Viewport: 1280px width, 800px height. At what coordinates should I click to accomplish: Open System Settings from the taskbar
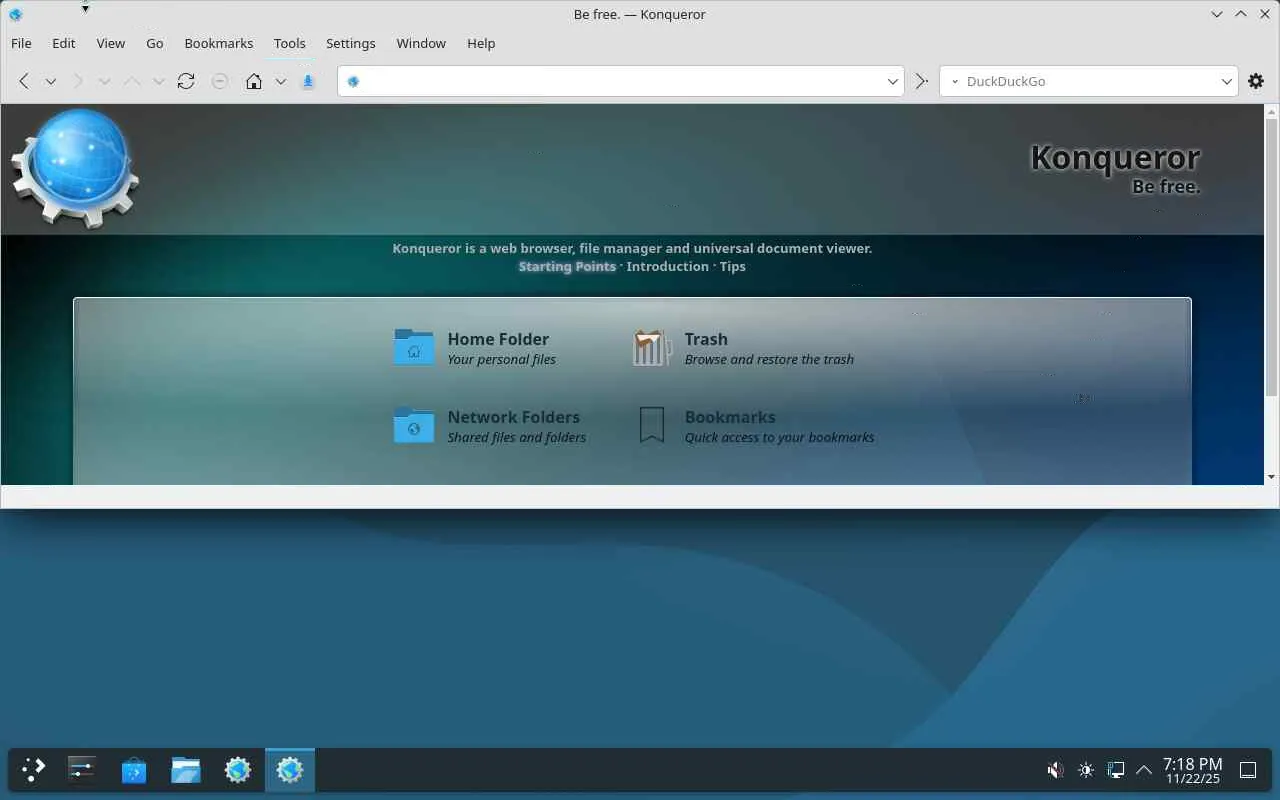pos(82,770)
